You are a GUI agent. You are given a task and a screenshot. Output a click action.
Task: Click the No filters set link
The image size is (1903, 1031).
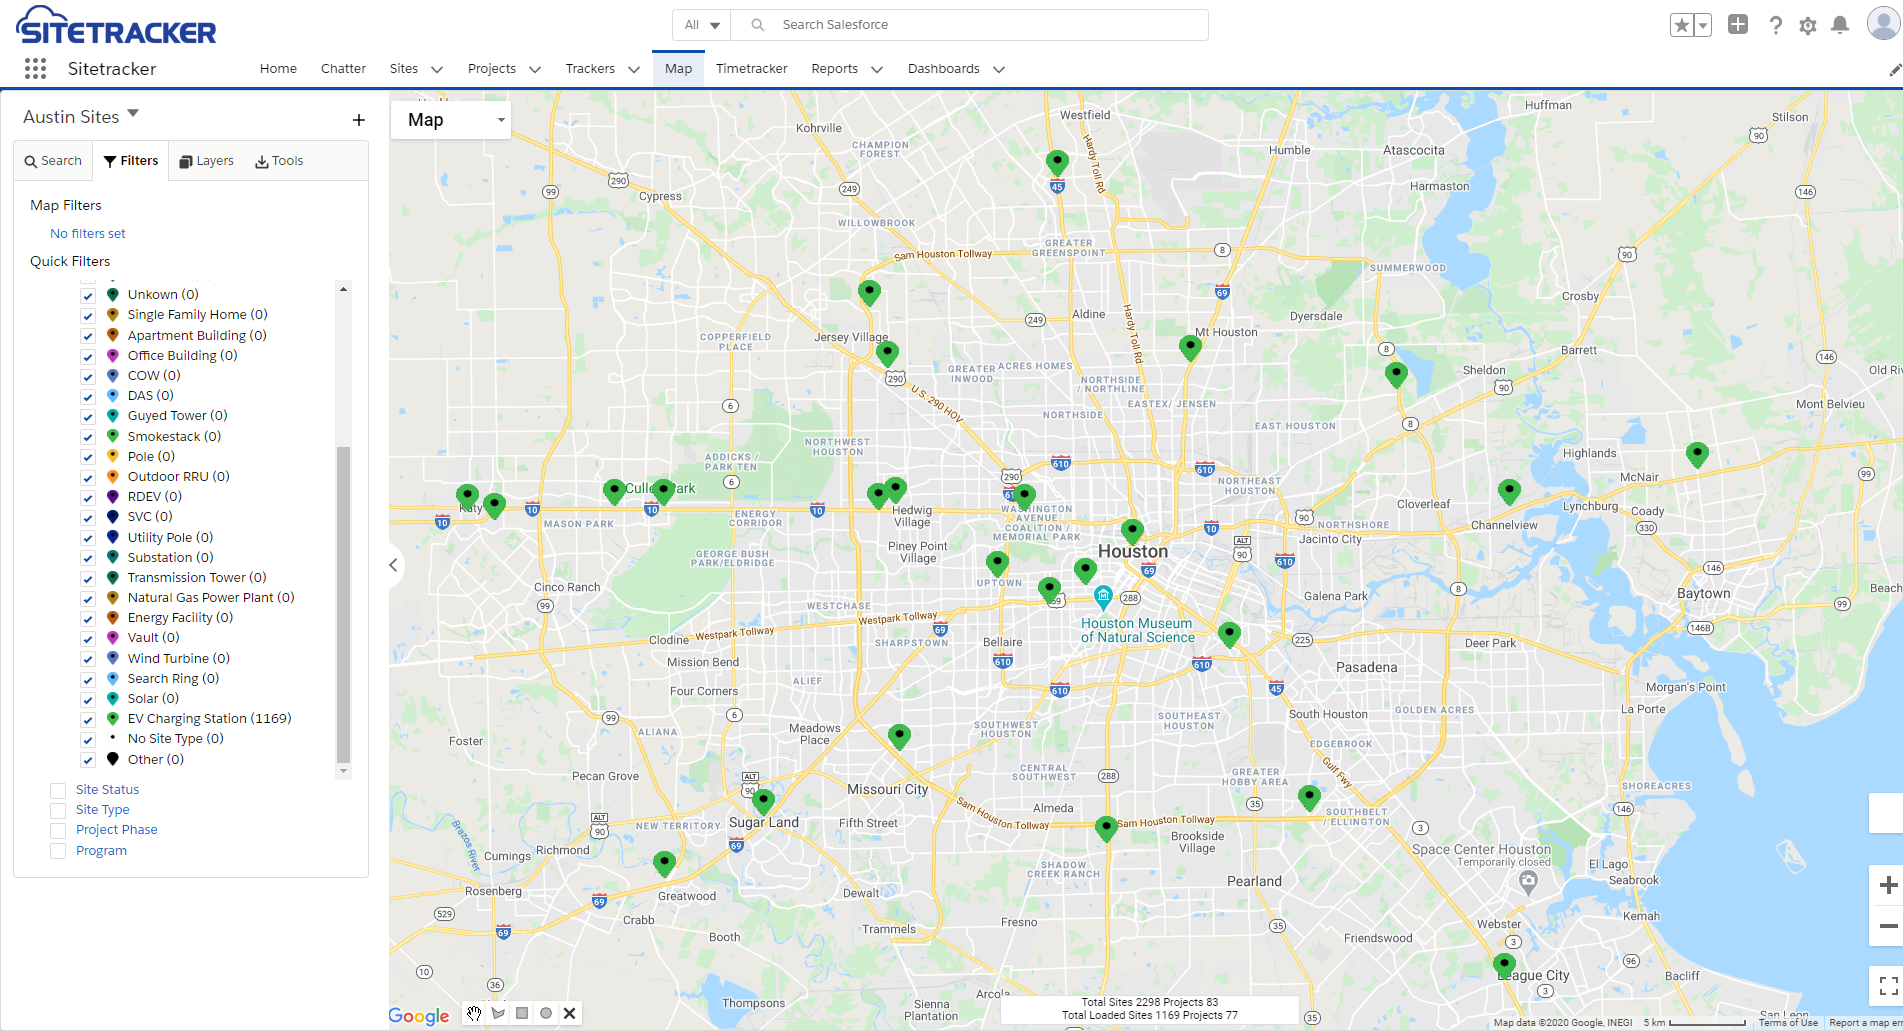pyautogui.click(x=88, y=234)
